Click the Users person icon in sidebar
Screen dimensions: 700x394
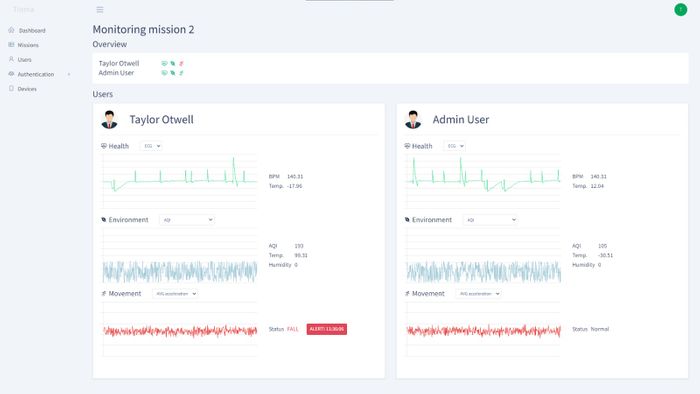click(12, 59)
